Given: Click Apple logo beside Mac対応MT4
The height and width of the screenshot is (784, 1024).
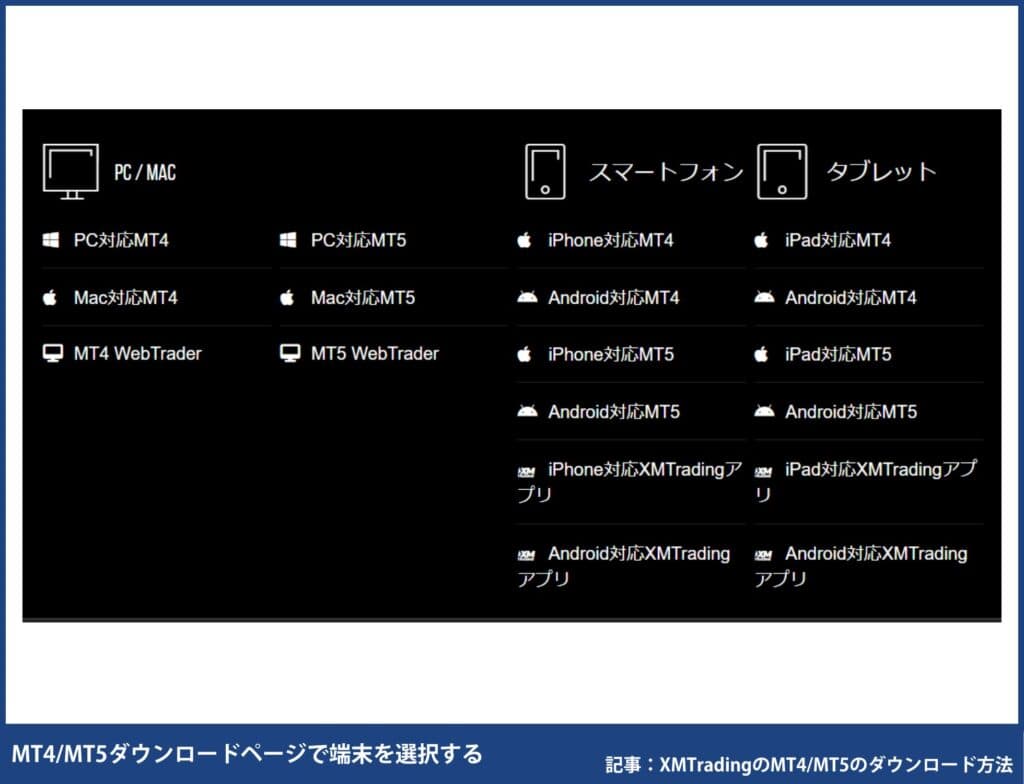Looking at the screenshot, I should 50,297.
